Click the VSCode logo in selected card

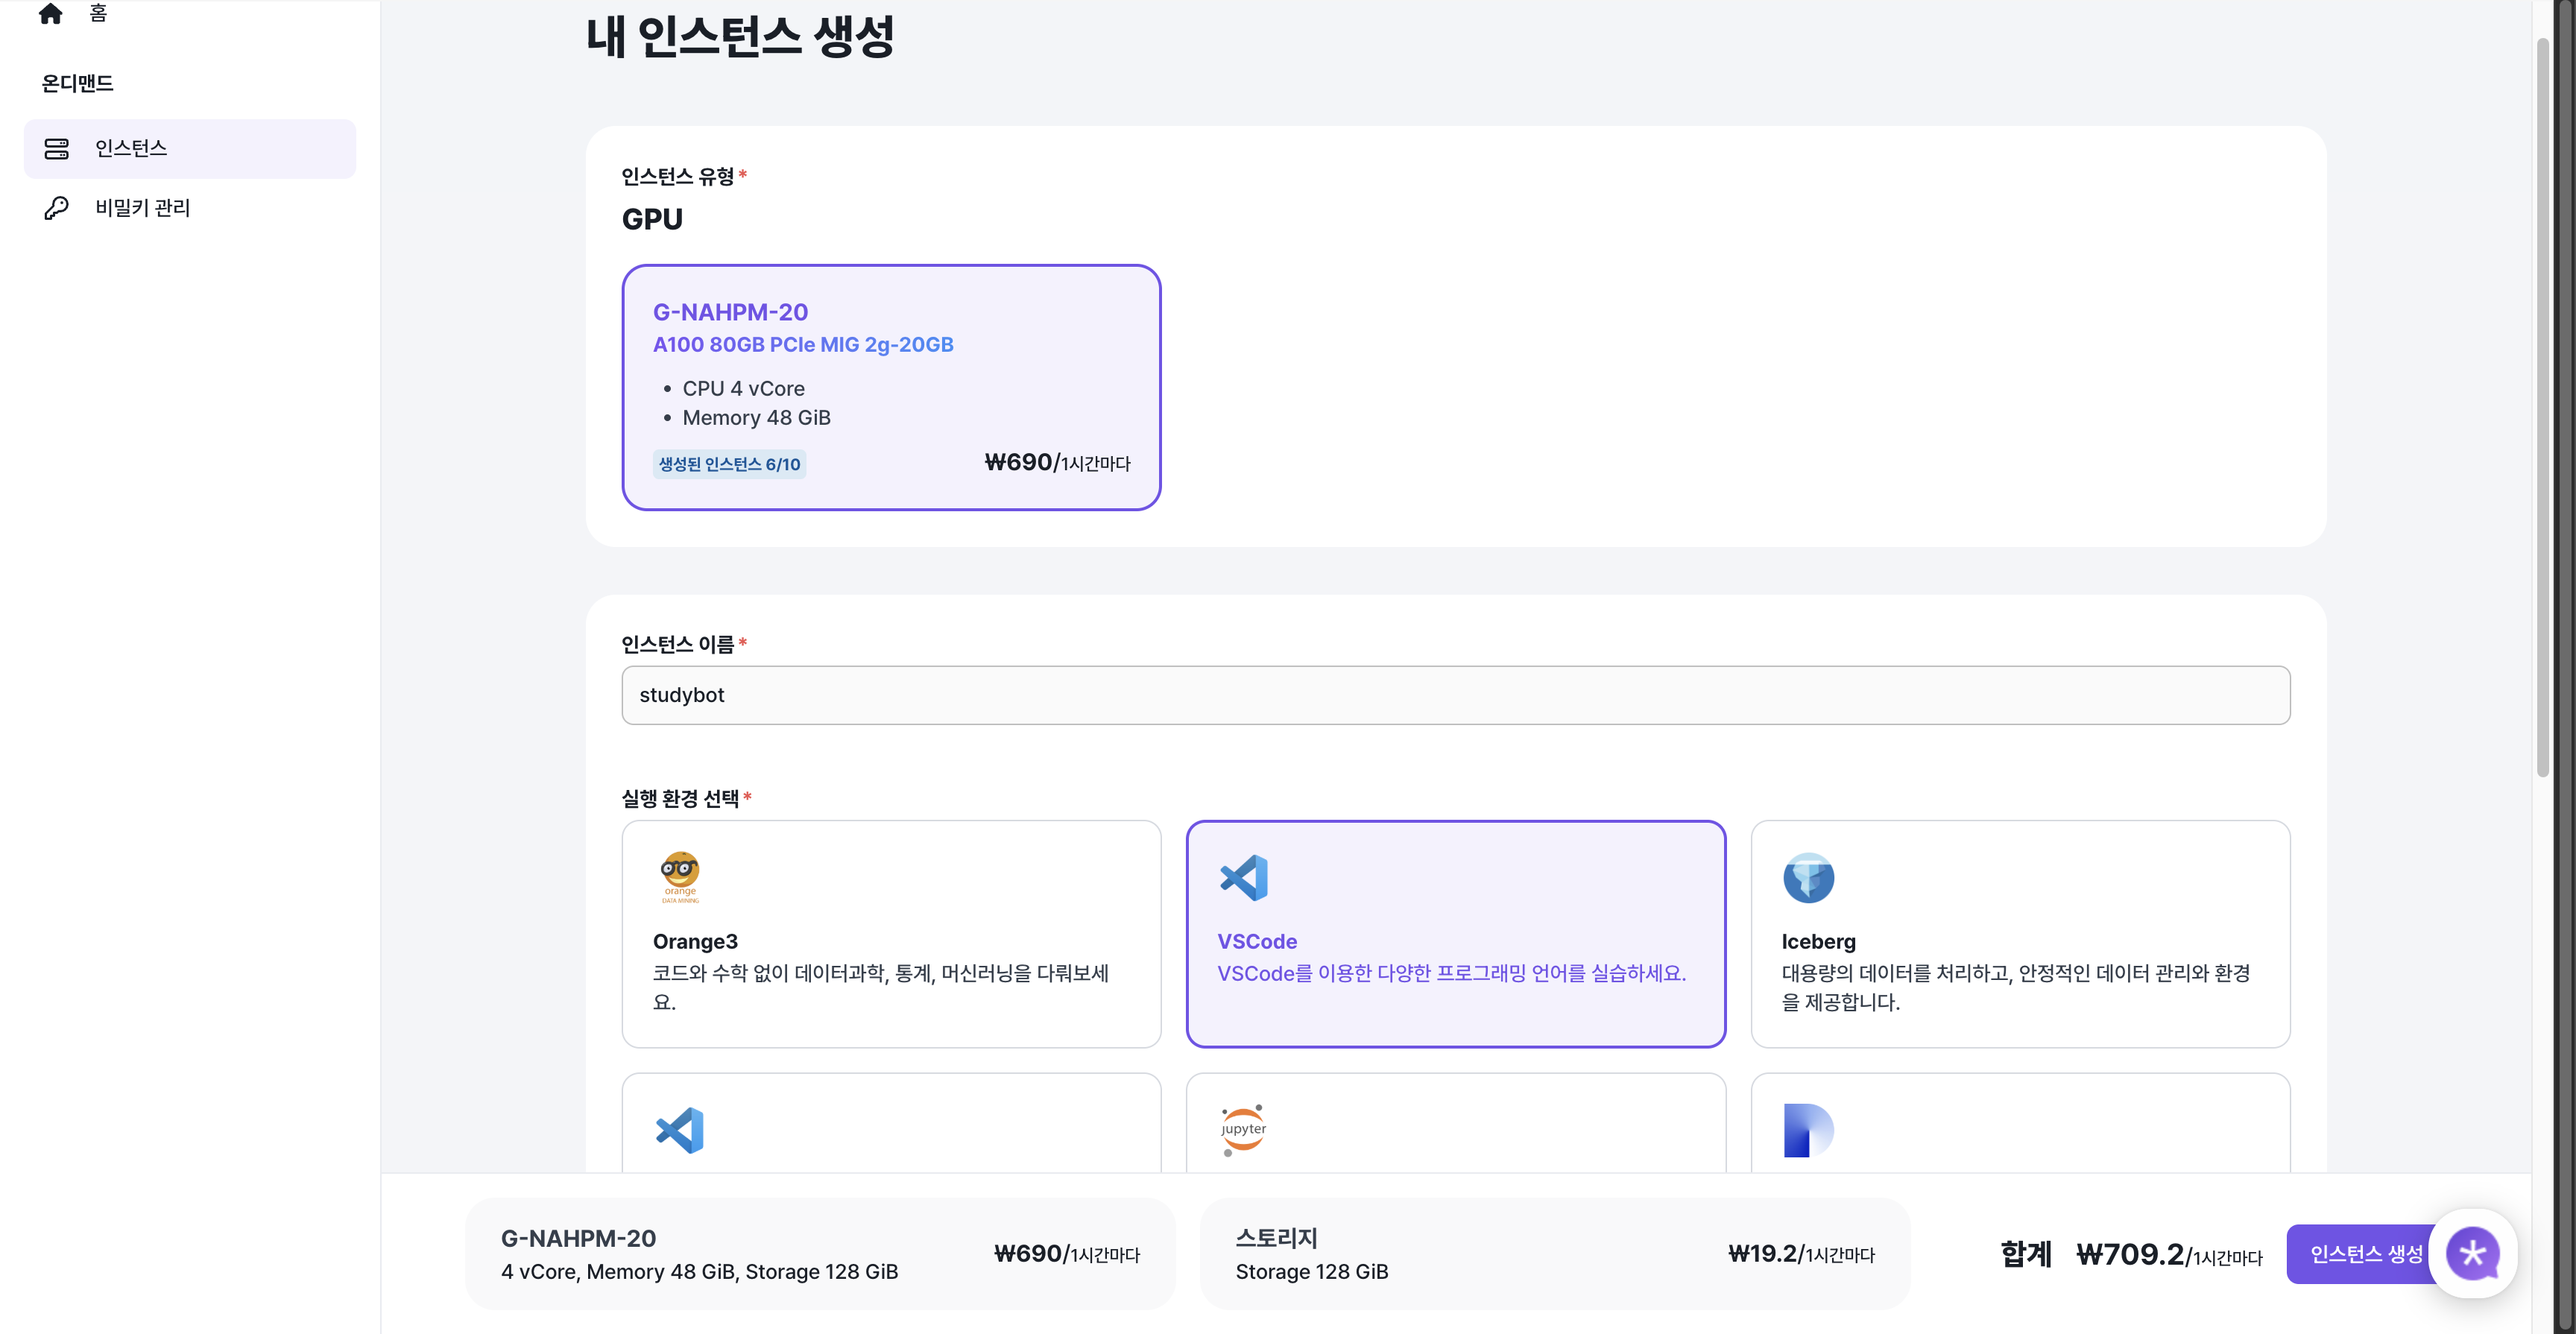[x=1244, y=877]
